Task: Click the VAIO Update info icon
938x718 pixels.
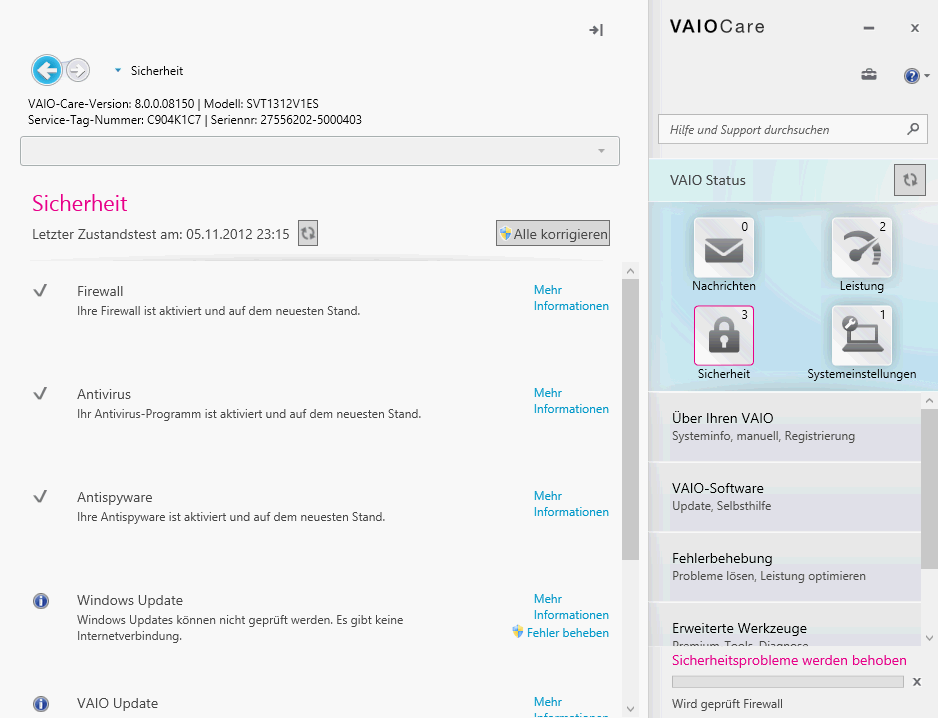Action: pyautogui.click(x=41, y=703)
